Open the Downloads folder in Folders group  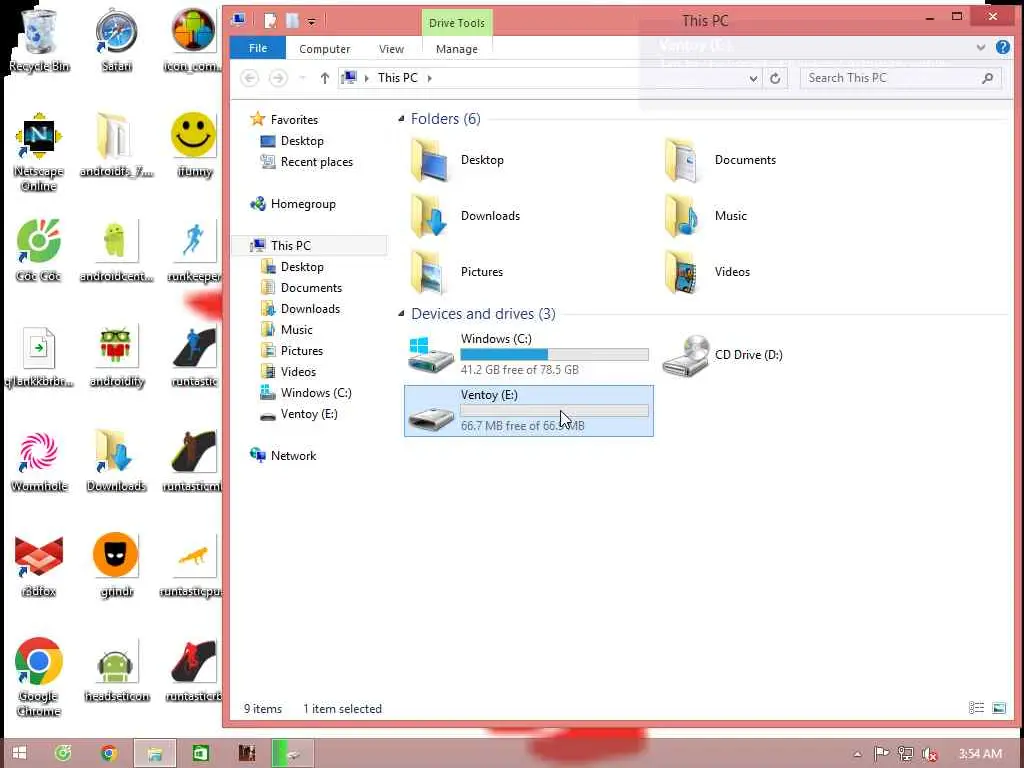(465, 216)
